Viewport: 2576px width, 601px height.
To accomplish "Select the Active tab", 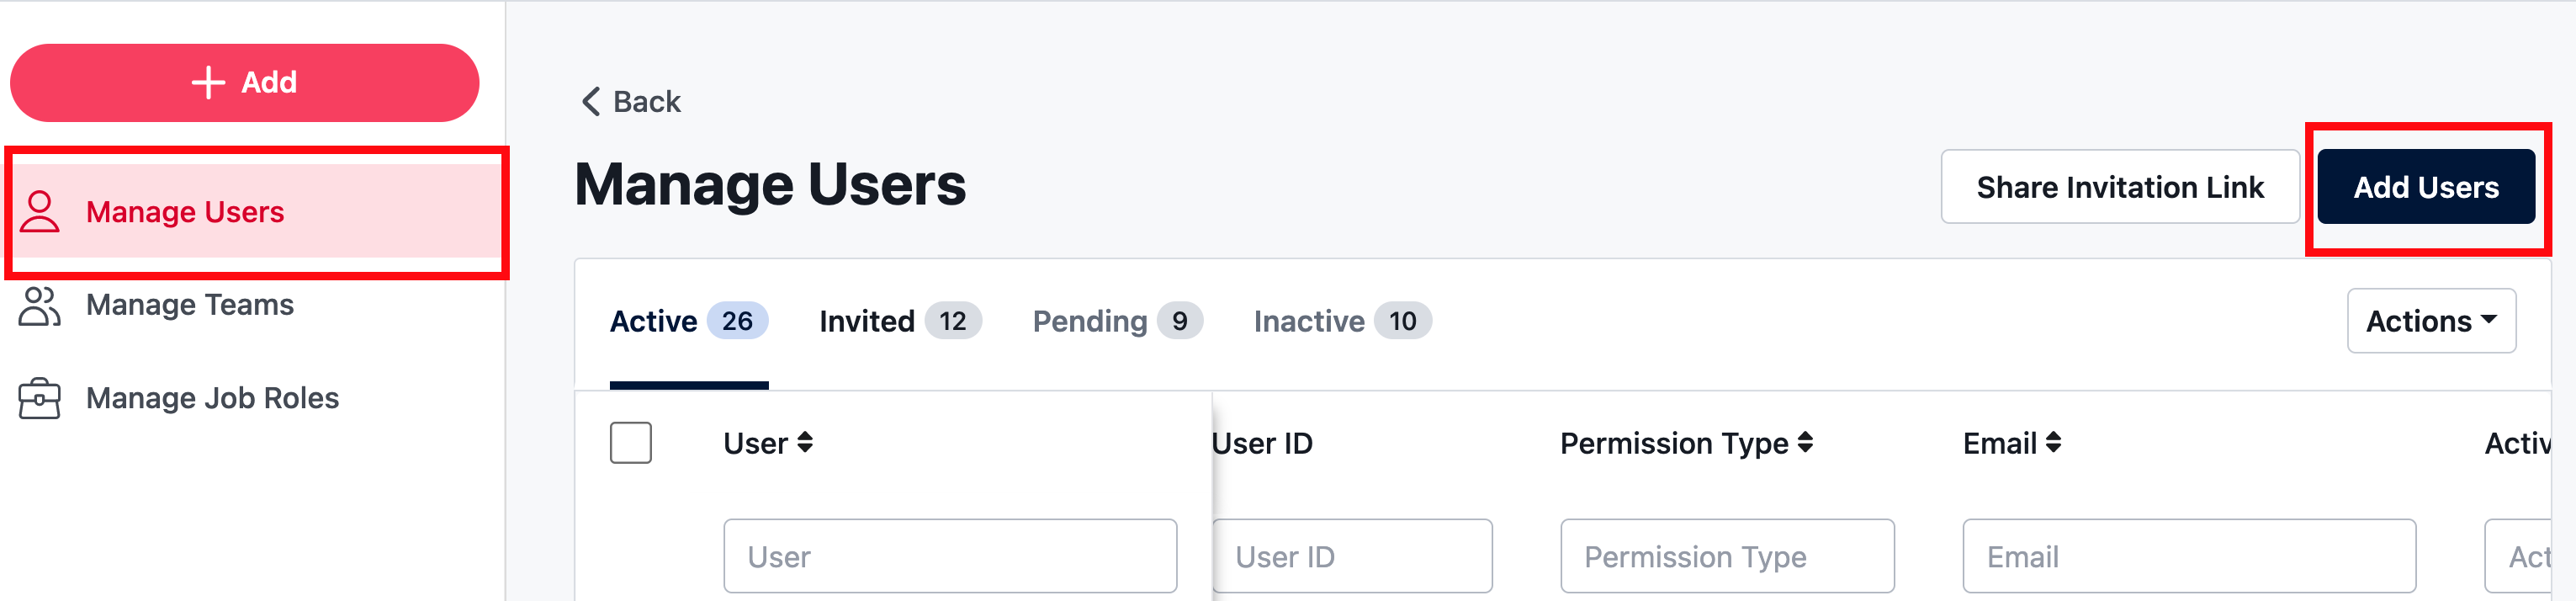I will pos(688,321).
